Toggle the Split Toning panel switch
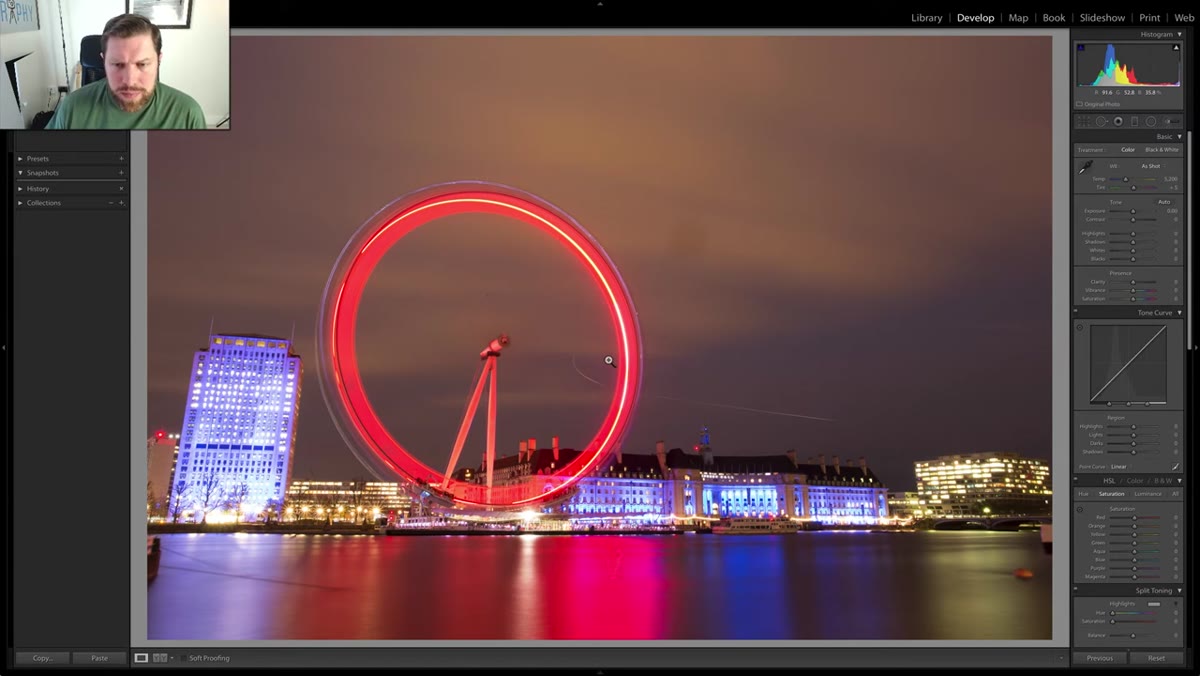Viewport: 1200px width, 676px height. click(1076, 591)
